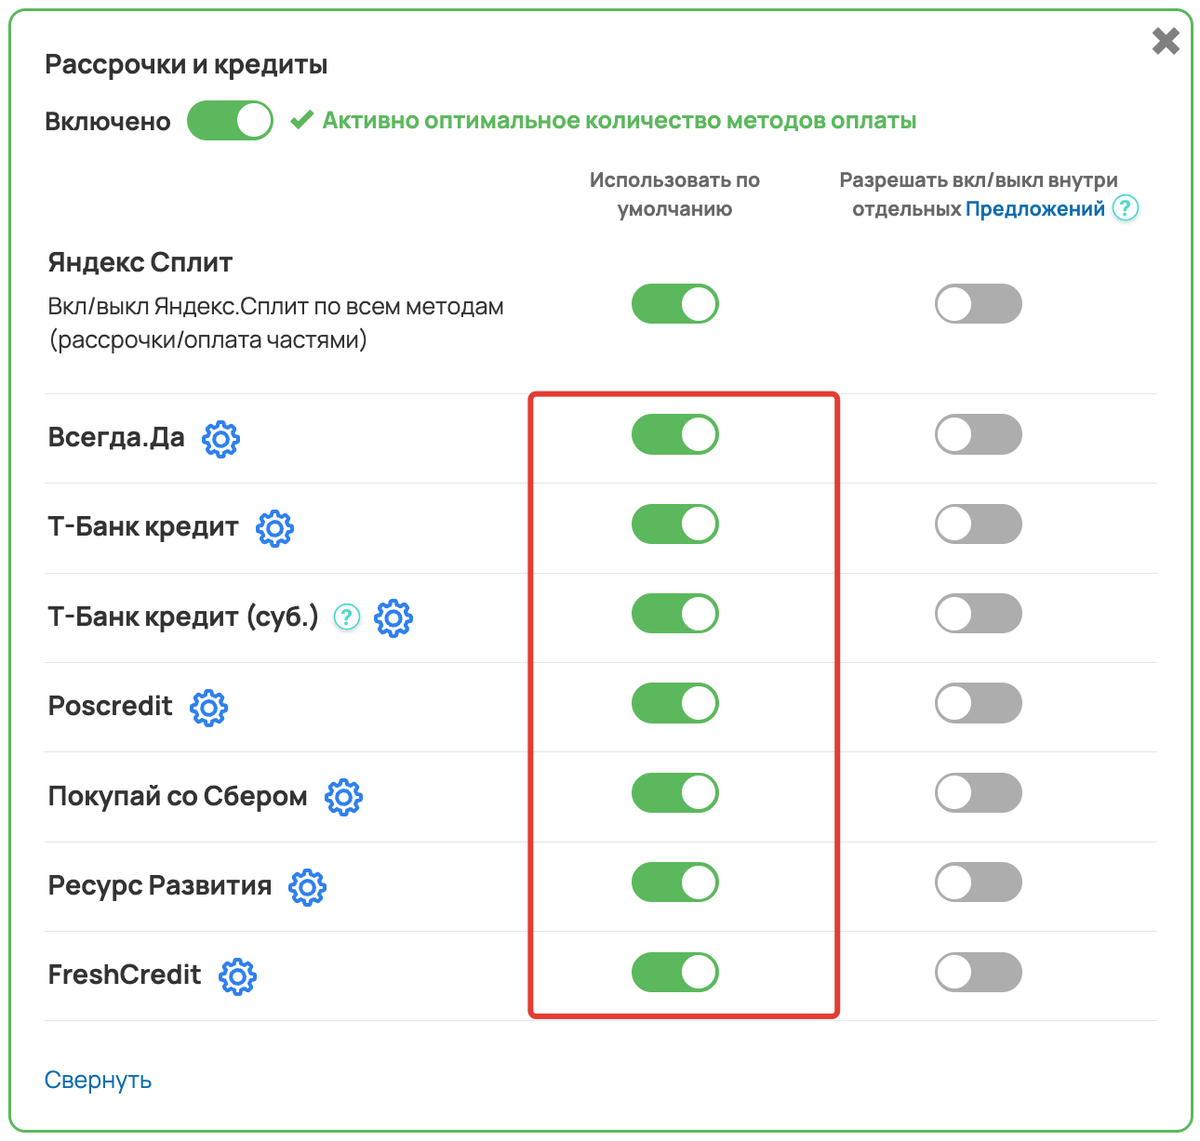Screen dimensions: 1200x1141
Task: Open Покупай со Сбером gear settings
Action: click(343, 797)
